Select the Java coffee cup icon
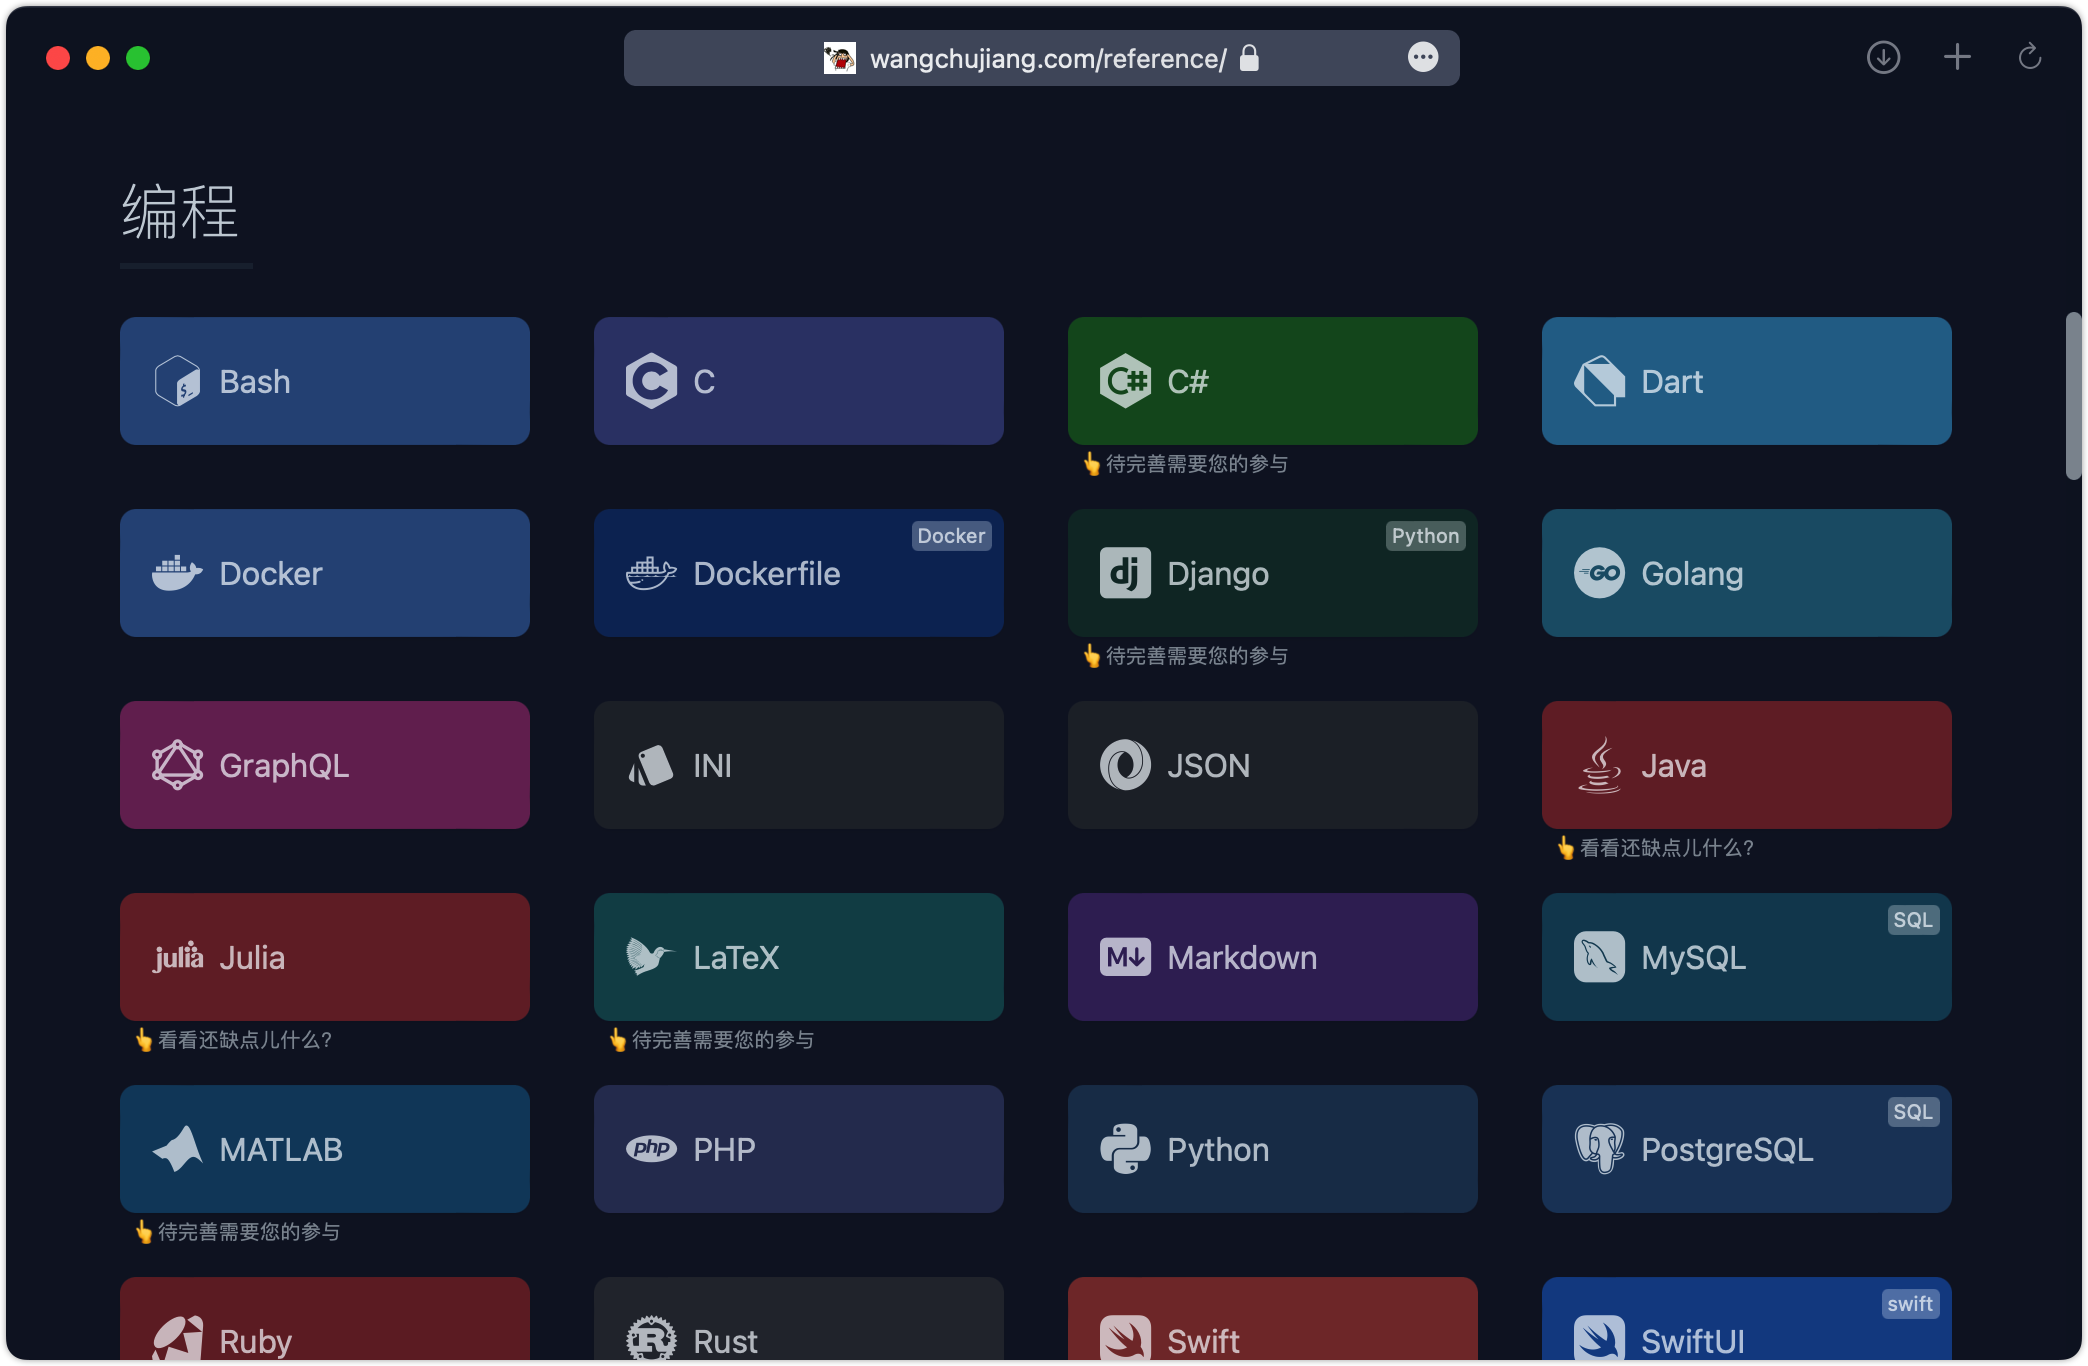 click(x=1599, y=765)
